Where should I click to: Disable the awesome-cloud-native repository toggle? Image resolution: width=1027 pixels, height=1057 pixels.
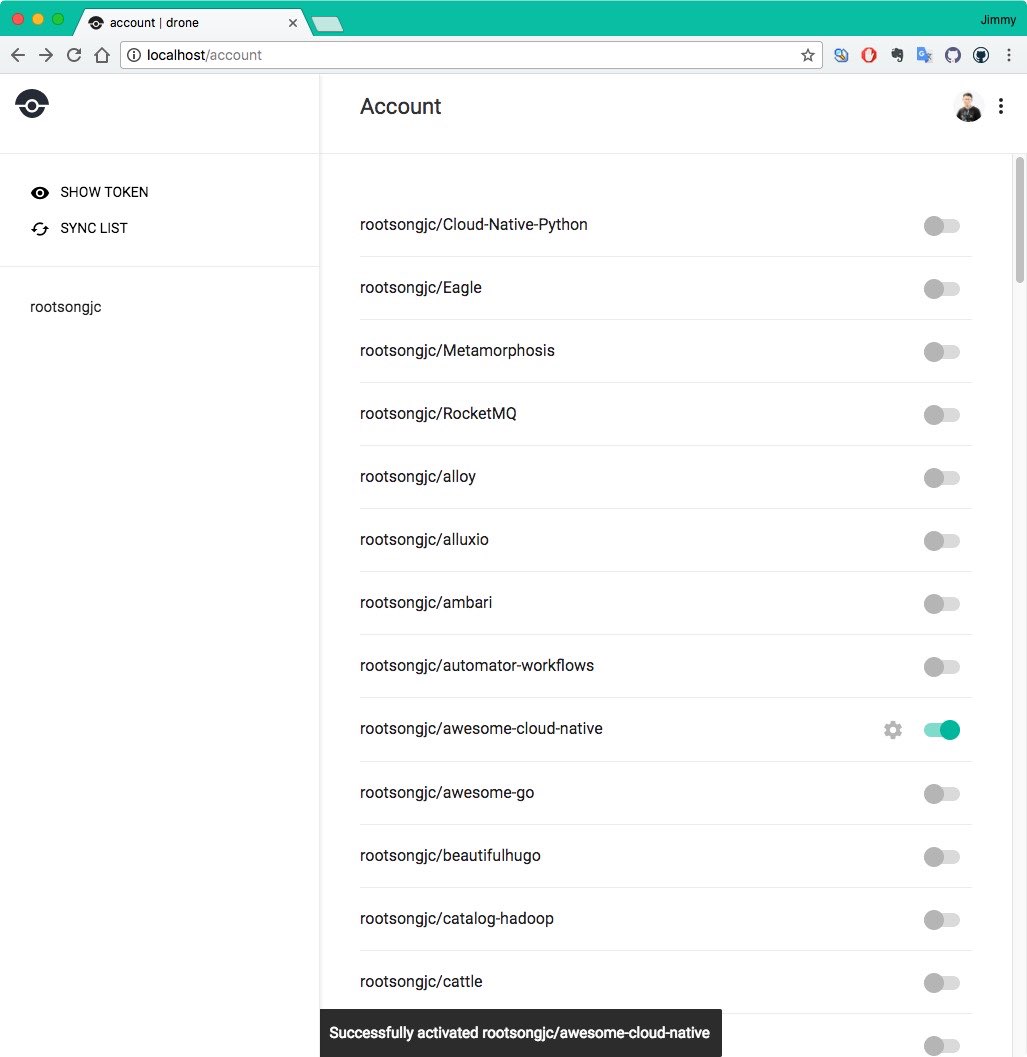[x=941, y=730]
